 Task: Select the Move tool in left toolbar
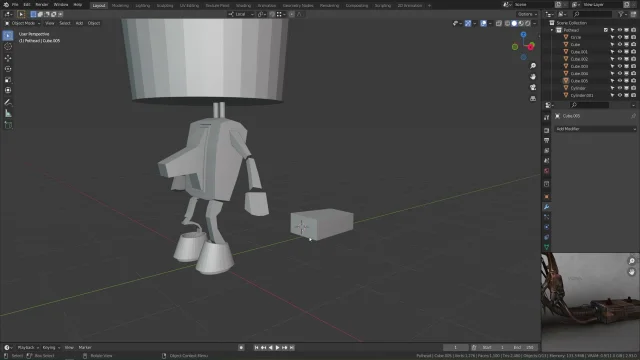(x=8, y=58)
